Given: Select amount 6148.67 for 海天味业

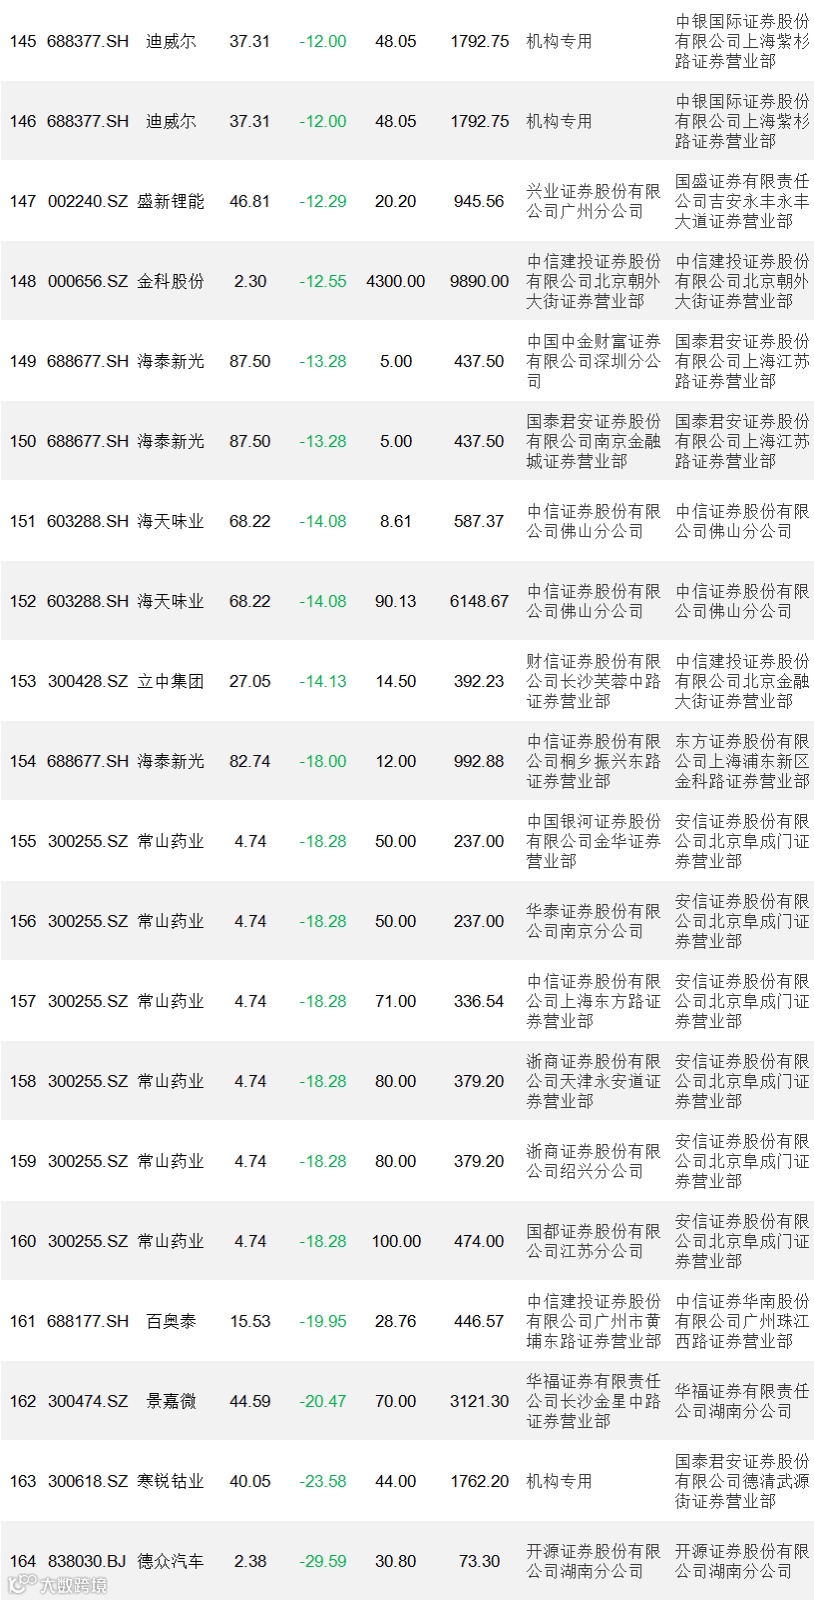Looking at the screenshot, I should [479, 601].
